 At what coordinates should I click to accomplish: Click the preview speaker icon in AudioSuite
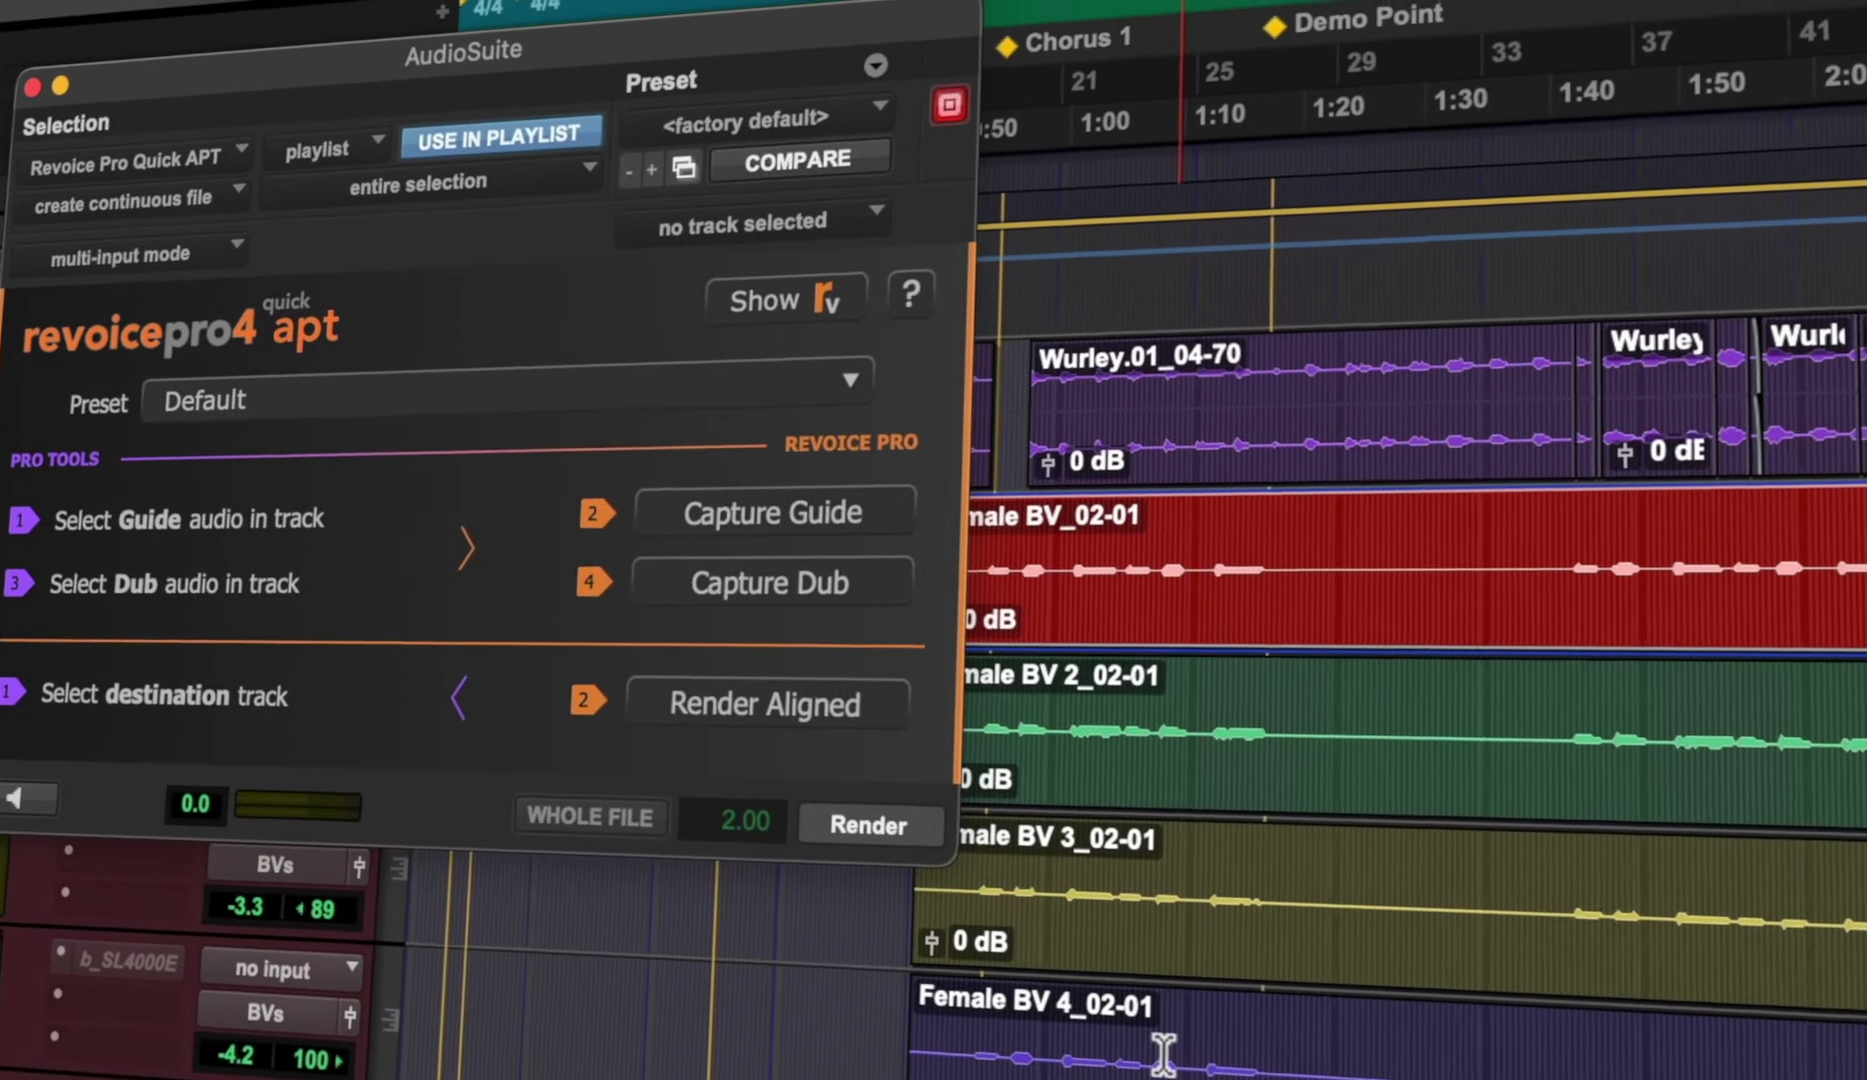point(15,797)
